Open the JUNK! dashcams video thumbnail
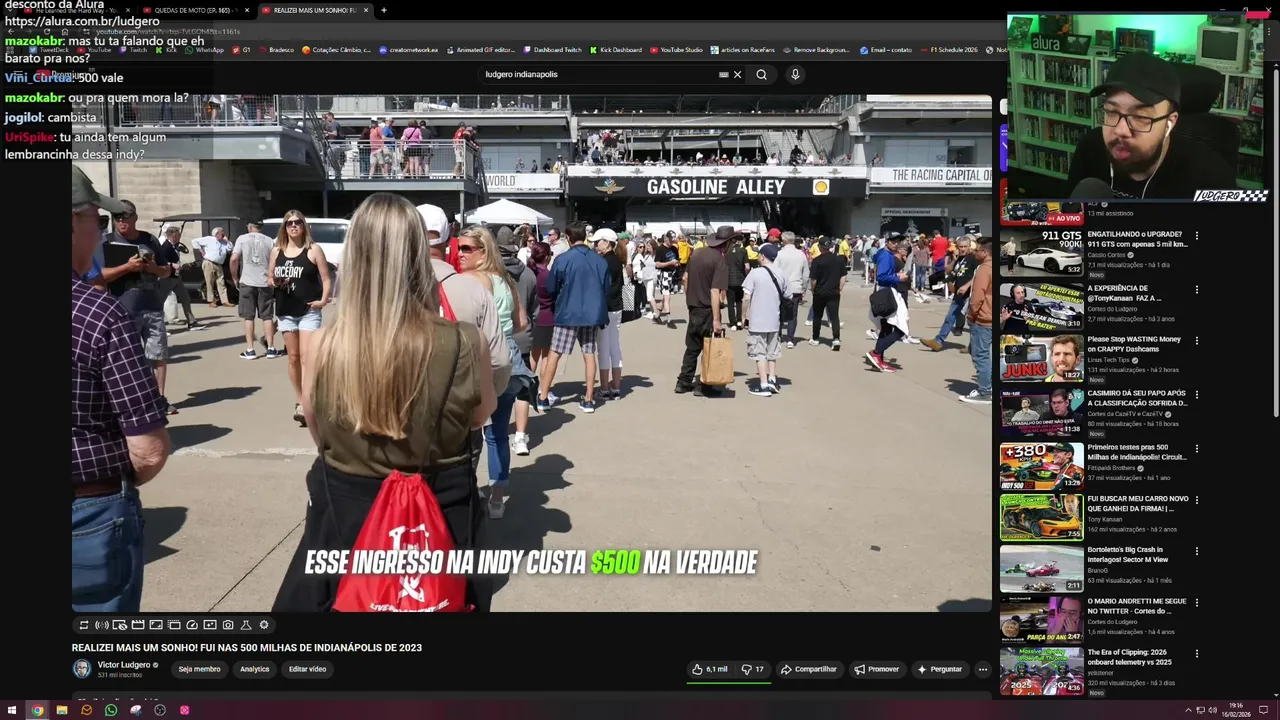This screenshot has height=720, width=1280. point(1041,358)
